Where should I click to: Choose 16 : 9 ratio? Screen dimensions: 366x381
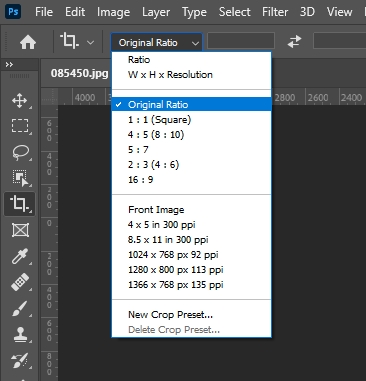[192, 180]
